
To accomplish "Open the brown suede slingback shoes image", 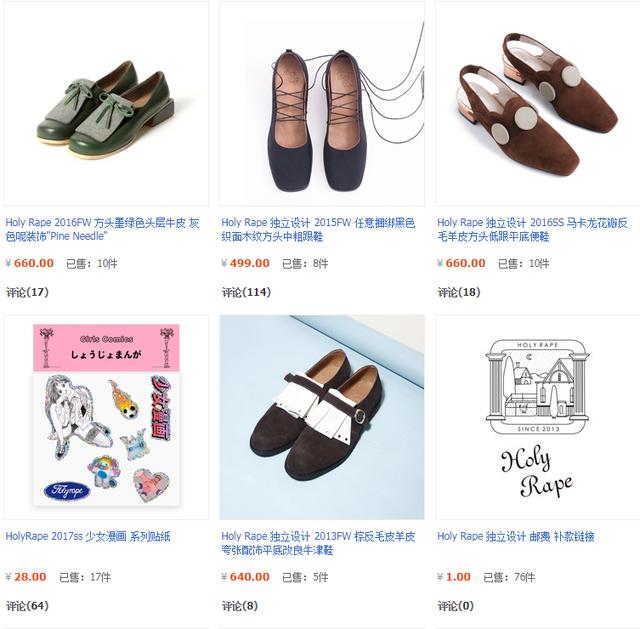I will point(538,104).
